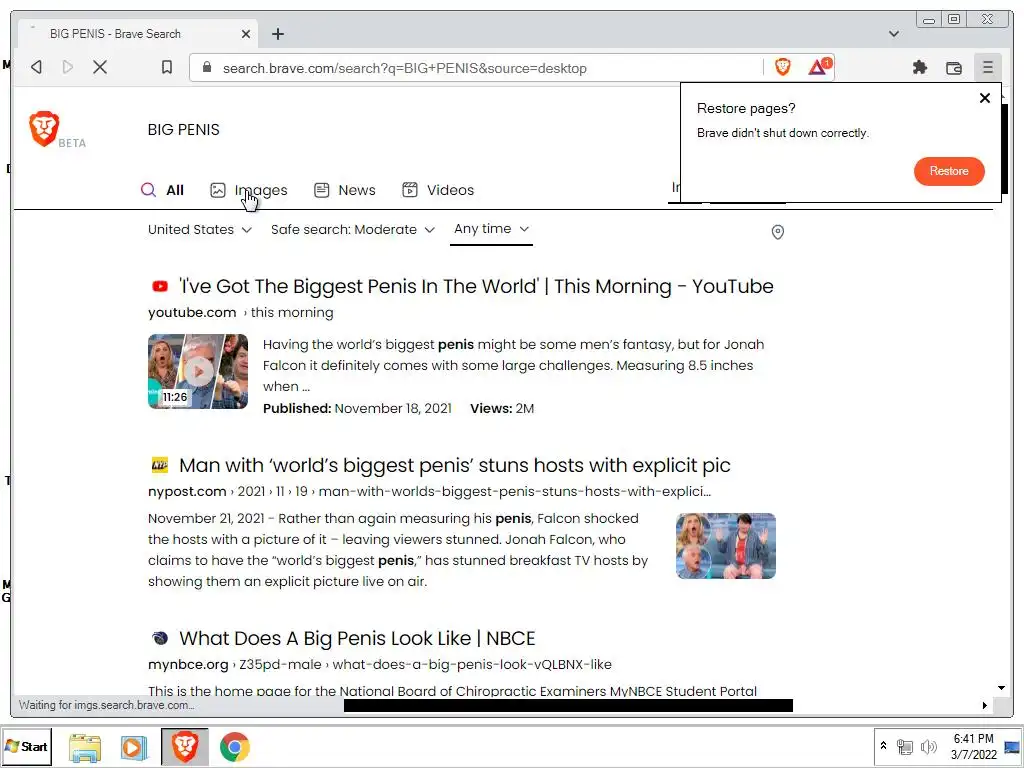Click the horizontal scrollbar right arrow

pos(985,705)
